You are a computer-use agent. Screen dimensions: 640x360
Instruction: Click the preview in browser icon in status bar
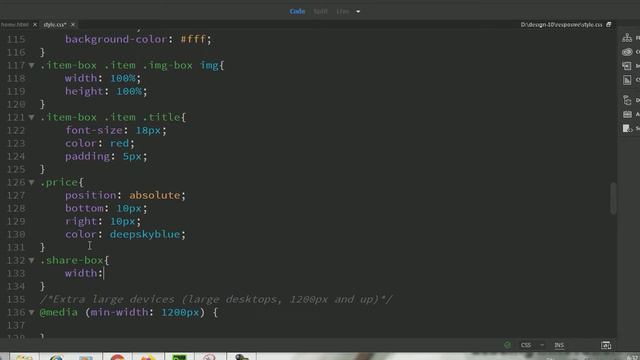click(x=606, y=345)
